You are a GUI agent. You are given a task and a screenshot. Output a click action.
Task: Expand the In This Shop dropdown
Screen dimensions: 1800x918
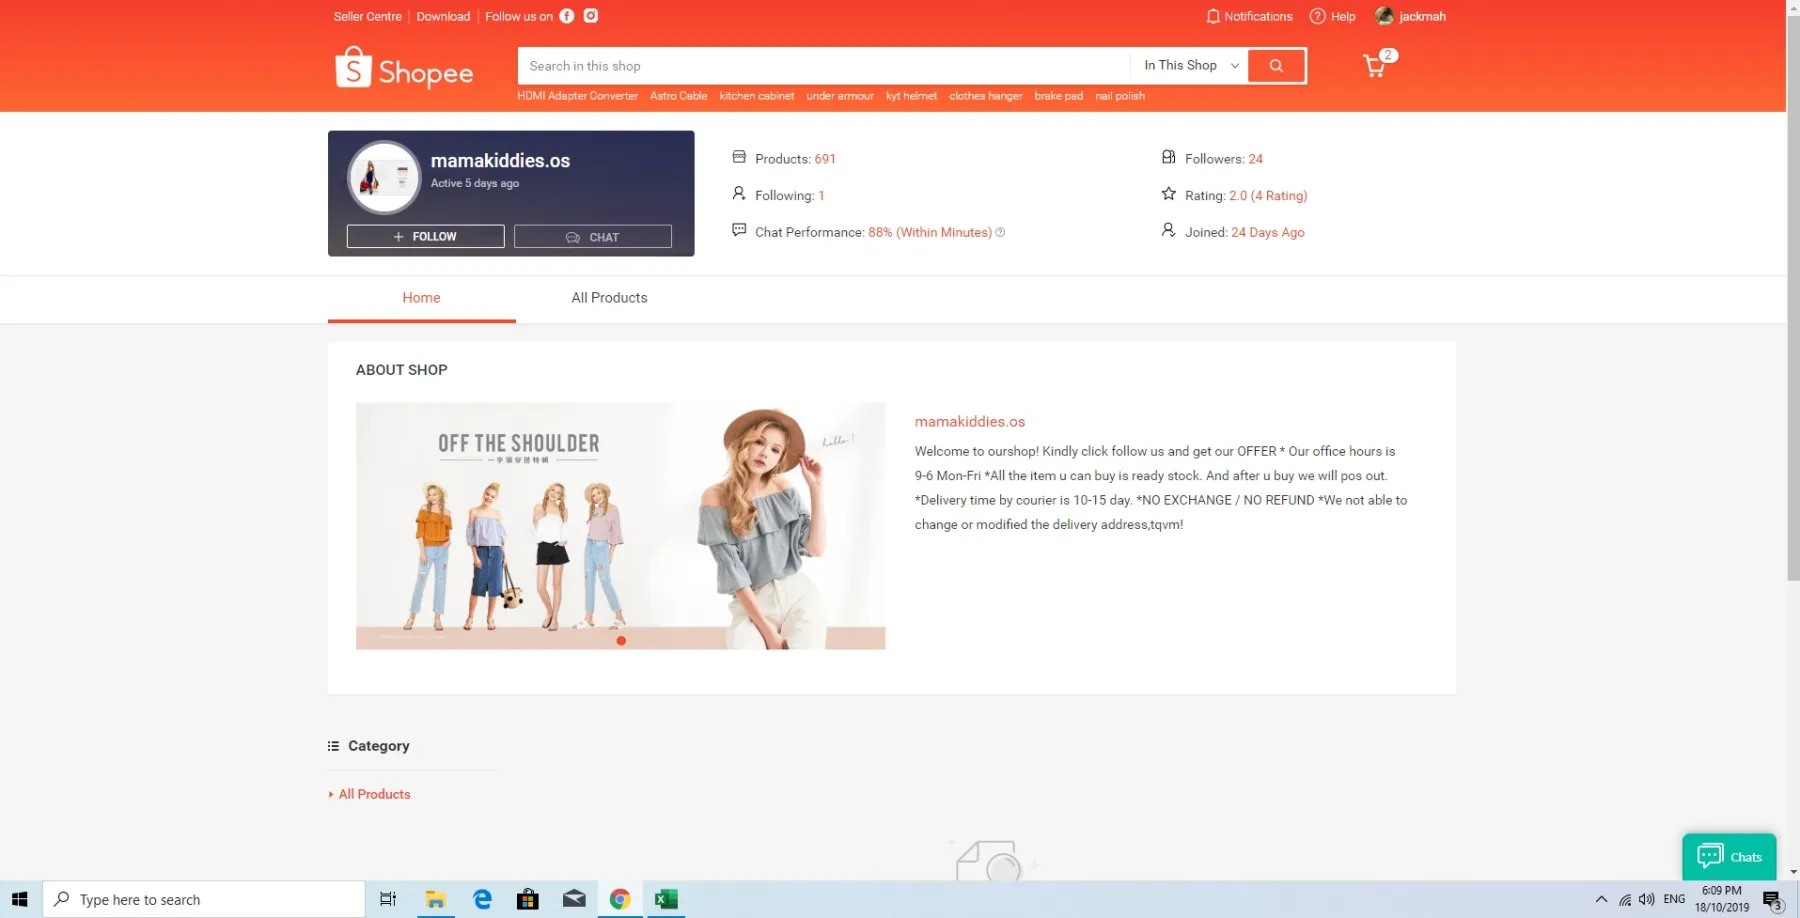(1190, 66)
